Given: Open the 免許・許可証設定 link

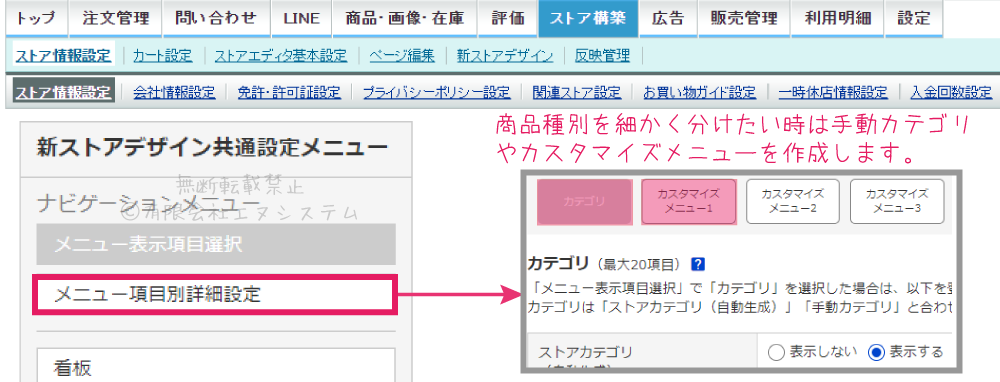Looking at the screenshot, I should click(x=290, y=92).
